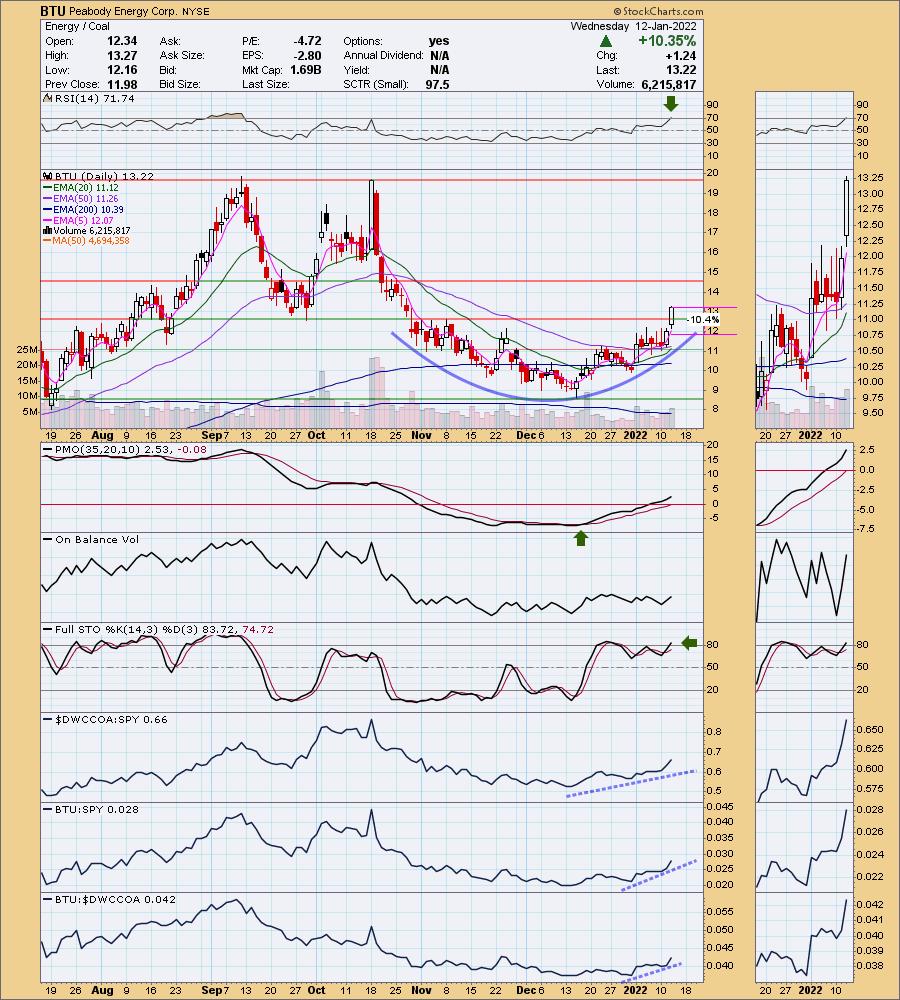The height and width of the screenshot is (1000, 900).
Task: Select the Low price value 12.16
Action: point(122,70)
